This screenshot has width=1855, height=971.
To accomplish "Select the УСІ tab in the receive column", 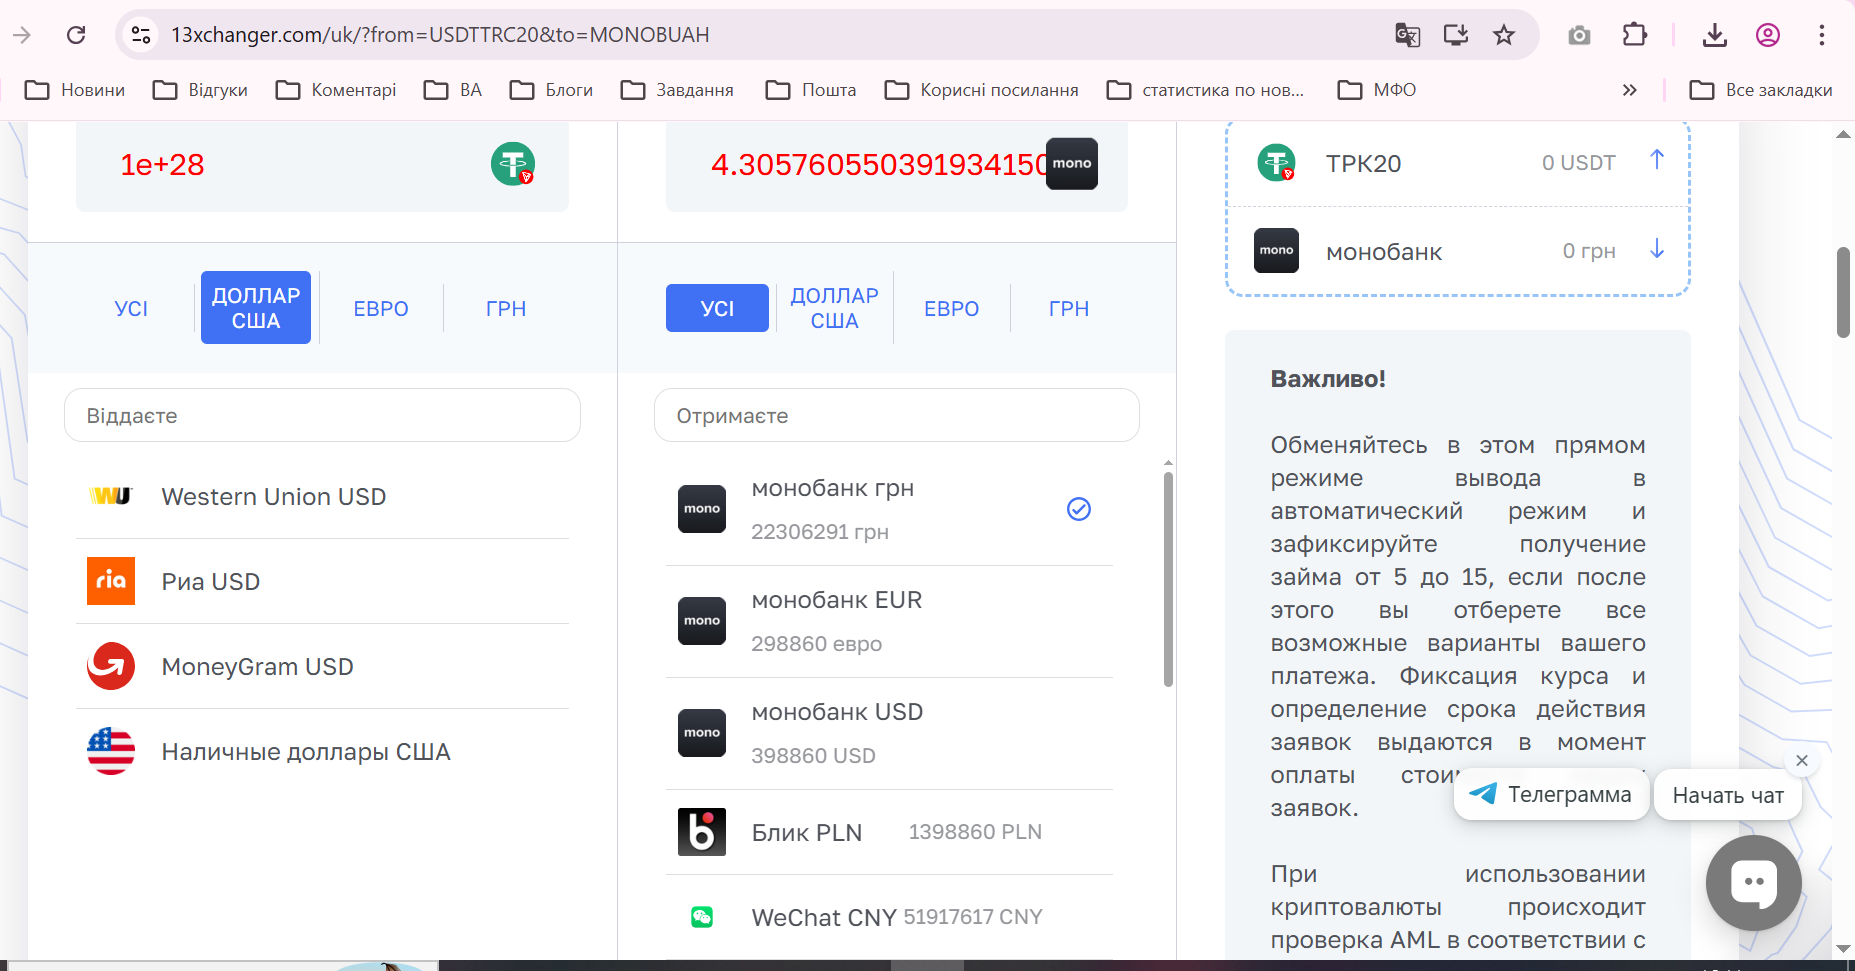I will 717,308.
